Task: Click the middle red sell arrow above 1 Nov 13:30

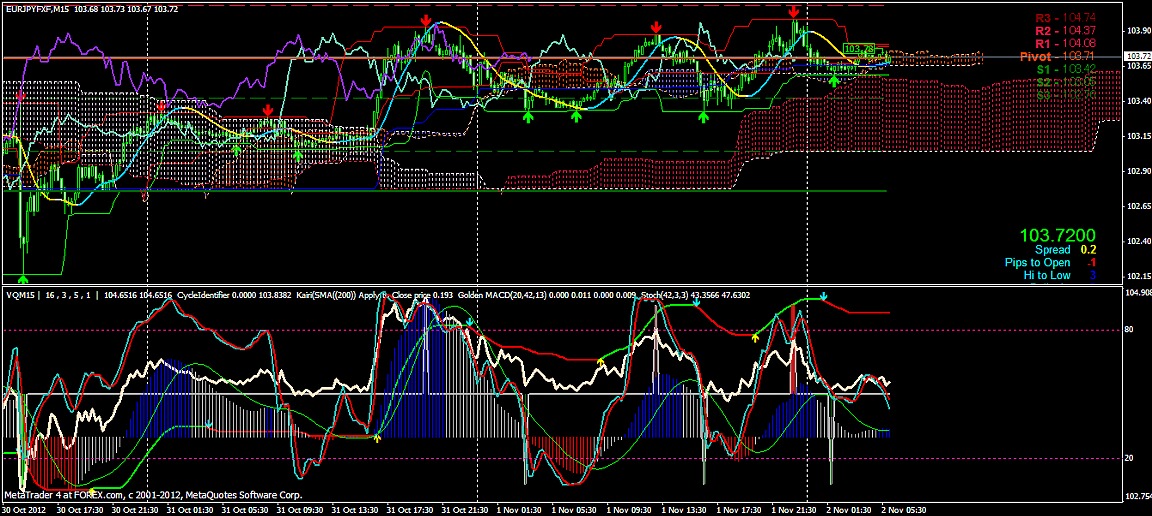Action: pos(656,27)
